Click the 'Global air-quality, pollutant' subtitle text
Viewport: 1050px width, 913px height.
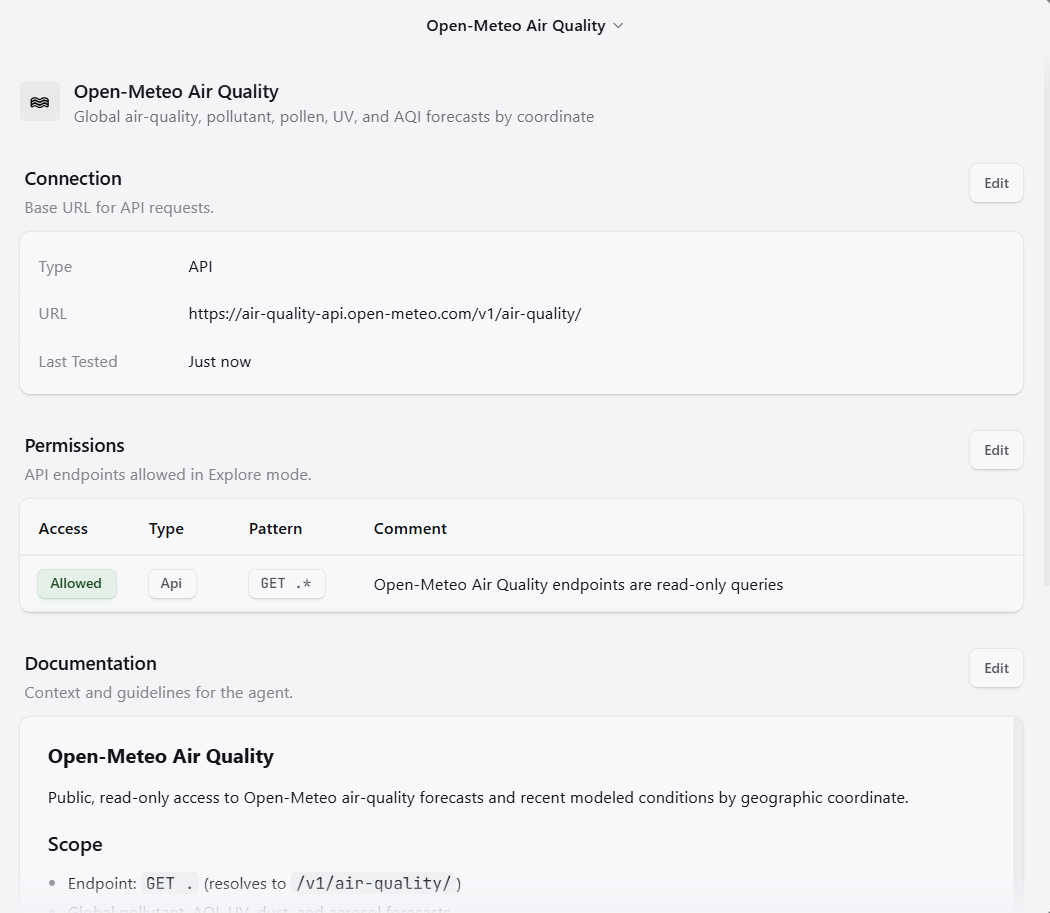click(333, 117)
